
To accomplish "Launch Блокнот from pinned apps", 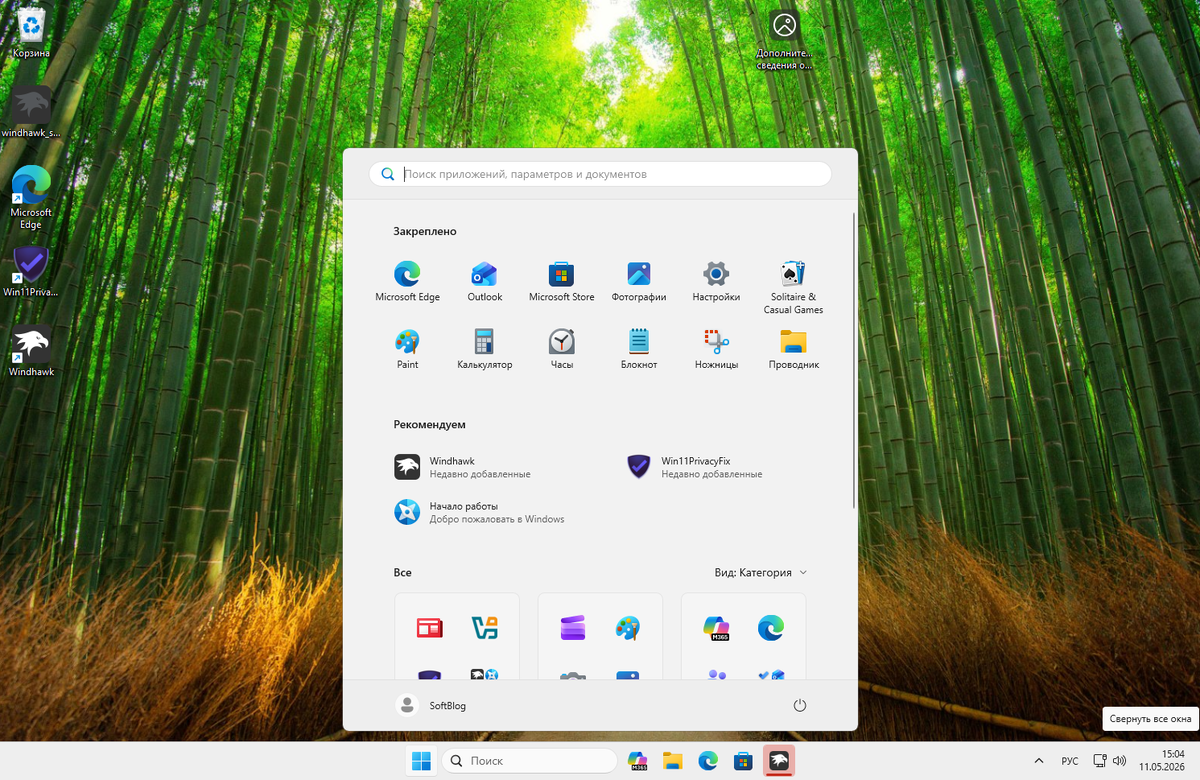I will click(x=639, y=349).
